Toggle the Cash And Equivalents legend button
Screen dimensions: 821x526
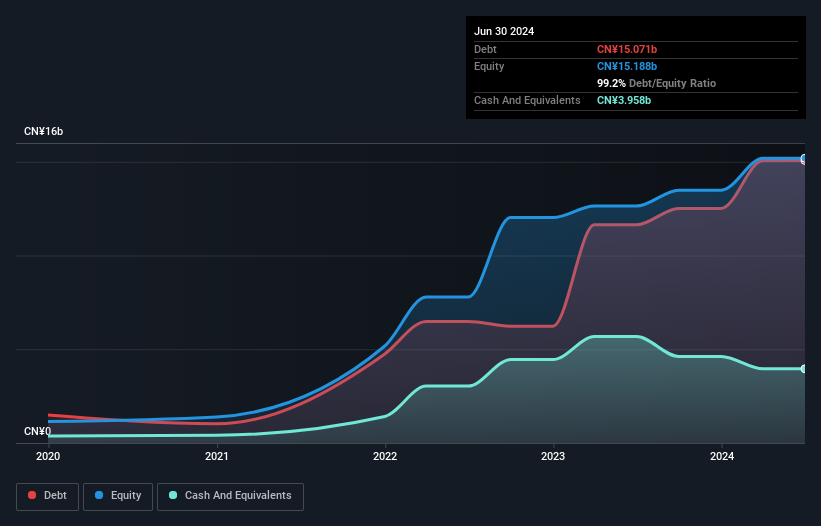pyautogui.click(x=230, y=496)
